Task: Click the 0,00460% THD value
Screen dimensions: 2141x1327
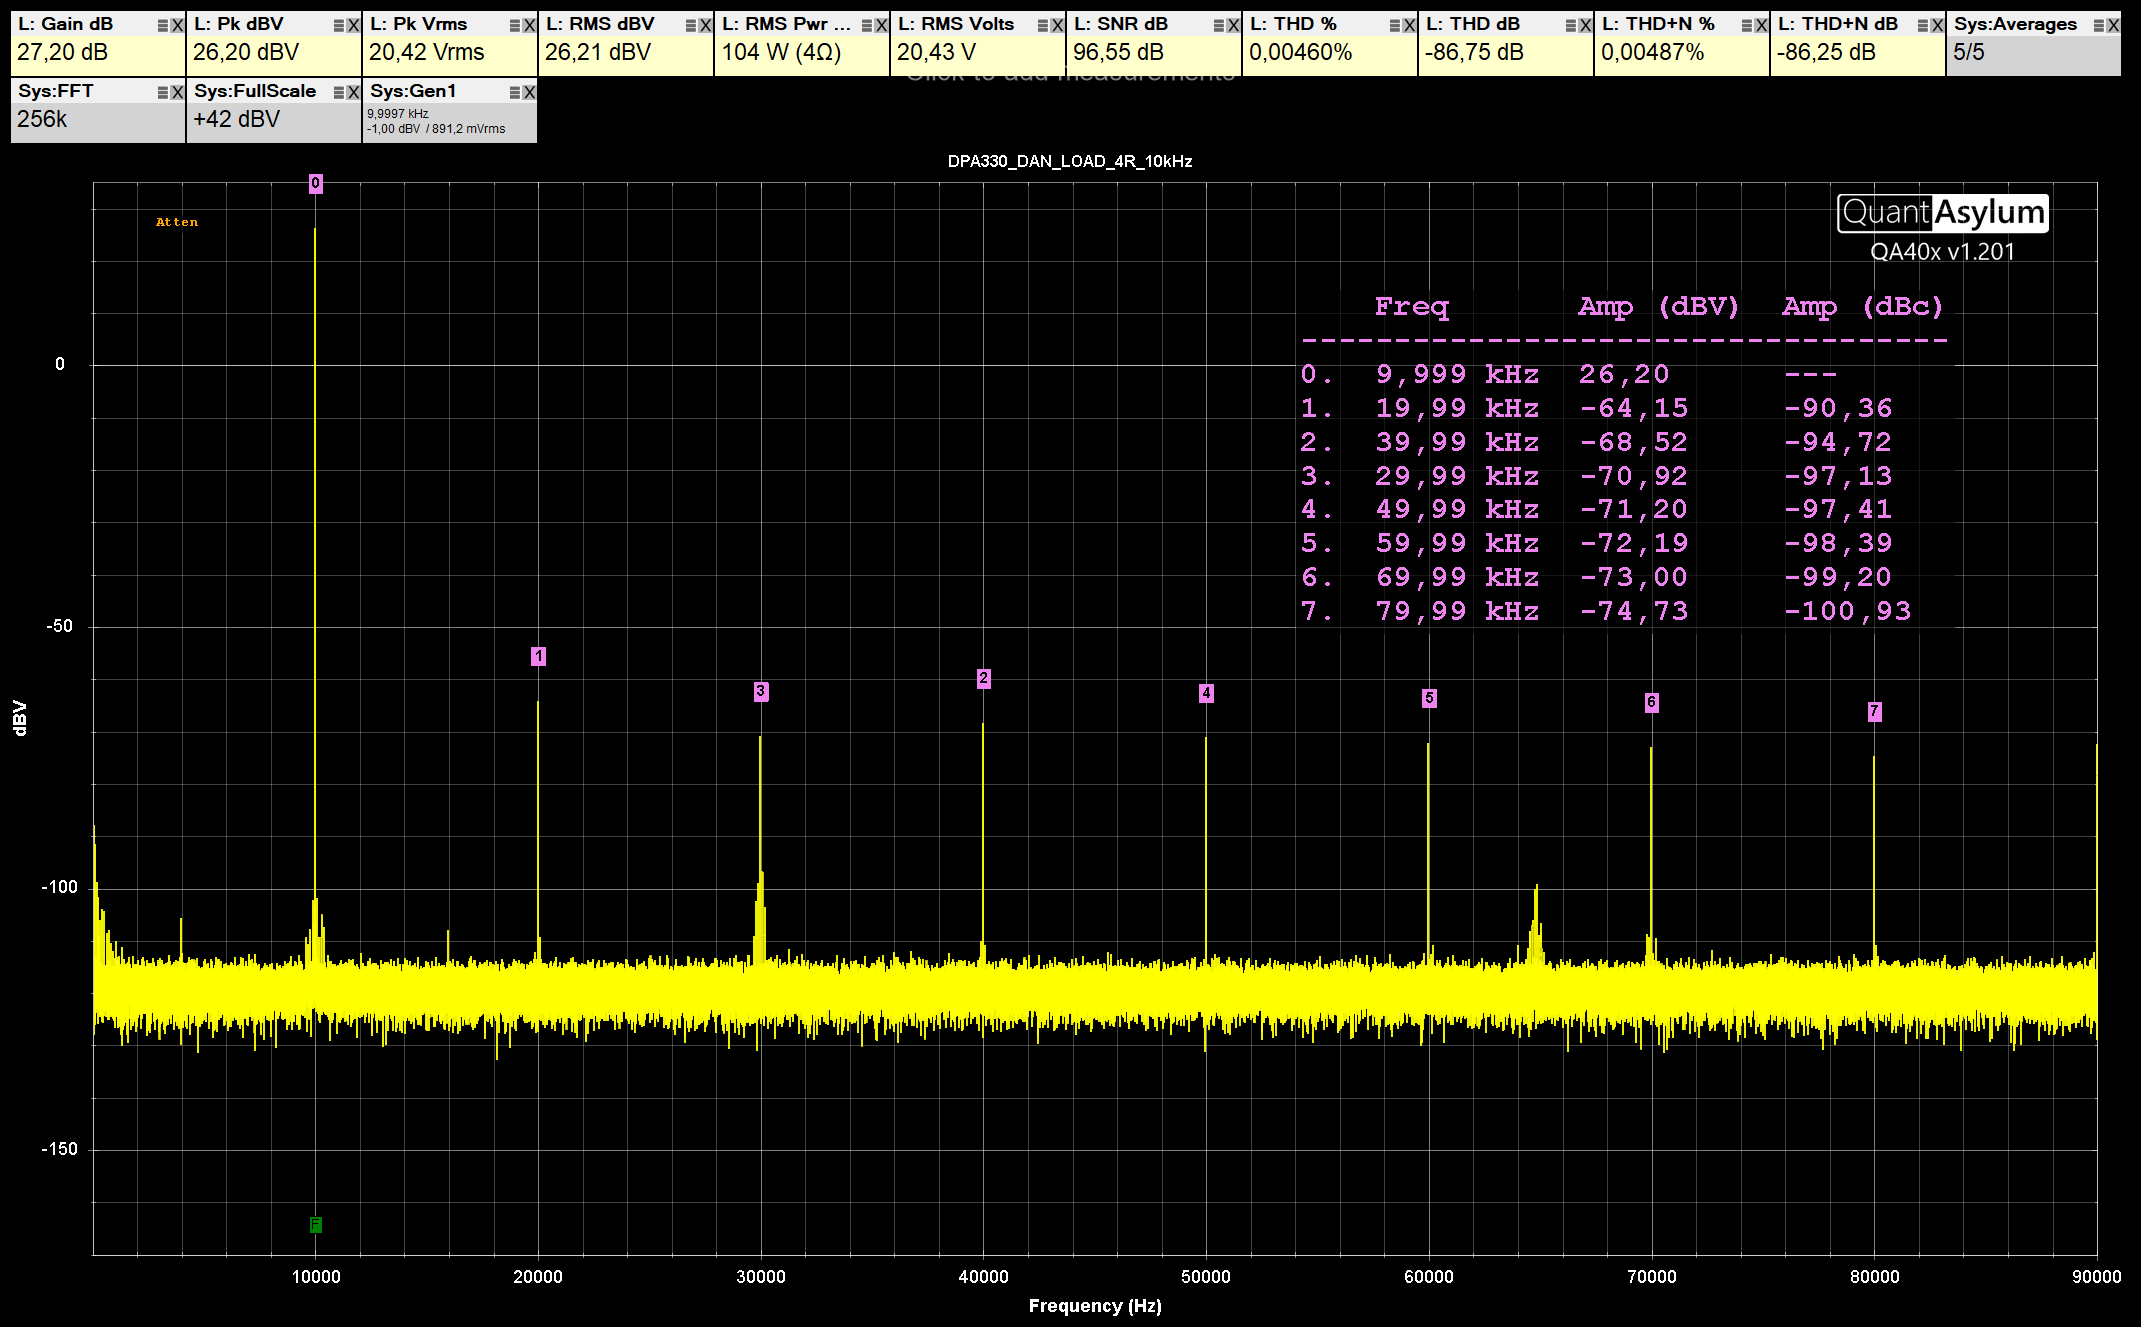Action: [x=1300, y=53]
